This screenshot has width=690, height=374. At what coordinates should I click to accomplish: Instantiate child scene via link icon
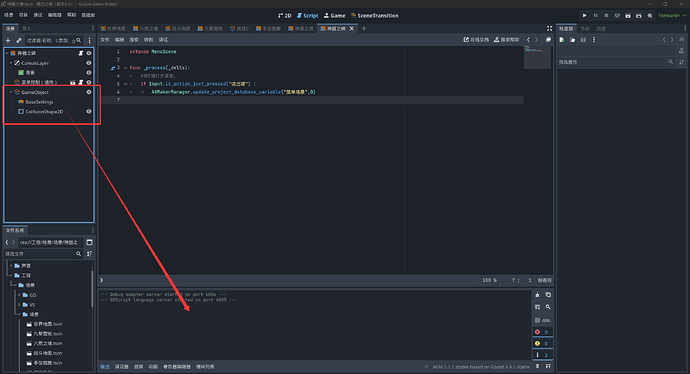click(19, 40)
